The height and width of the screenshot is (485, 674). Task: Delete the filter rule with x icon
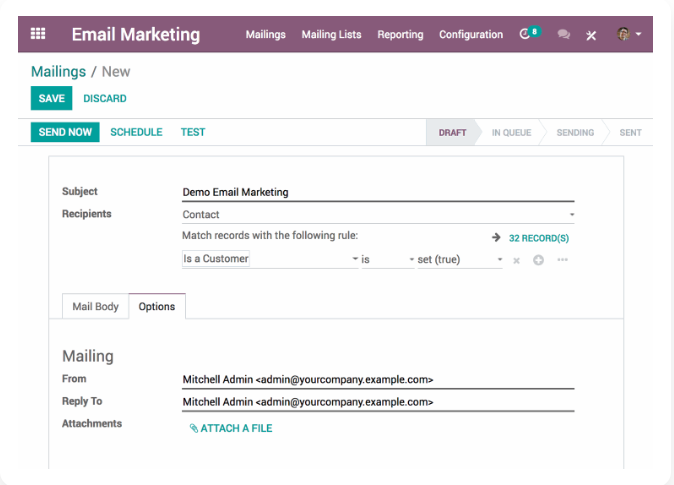tap(517, 260)
